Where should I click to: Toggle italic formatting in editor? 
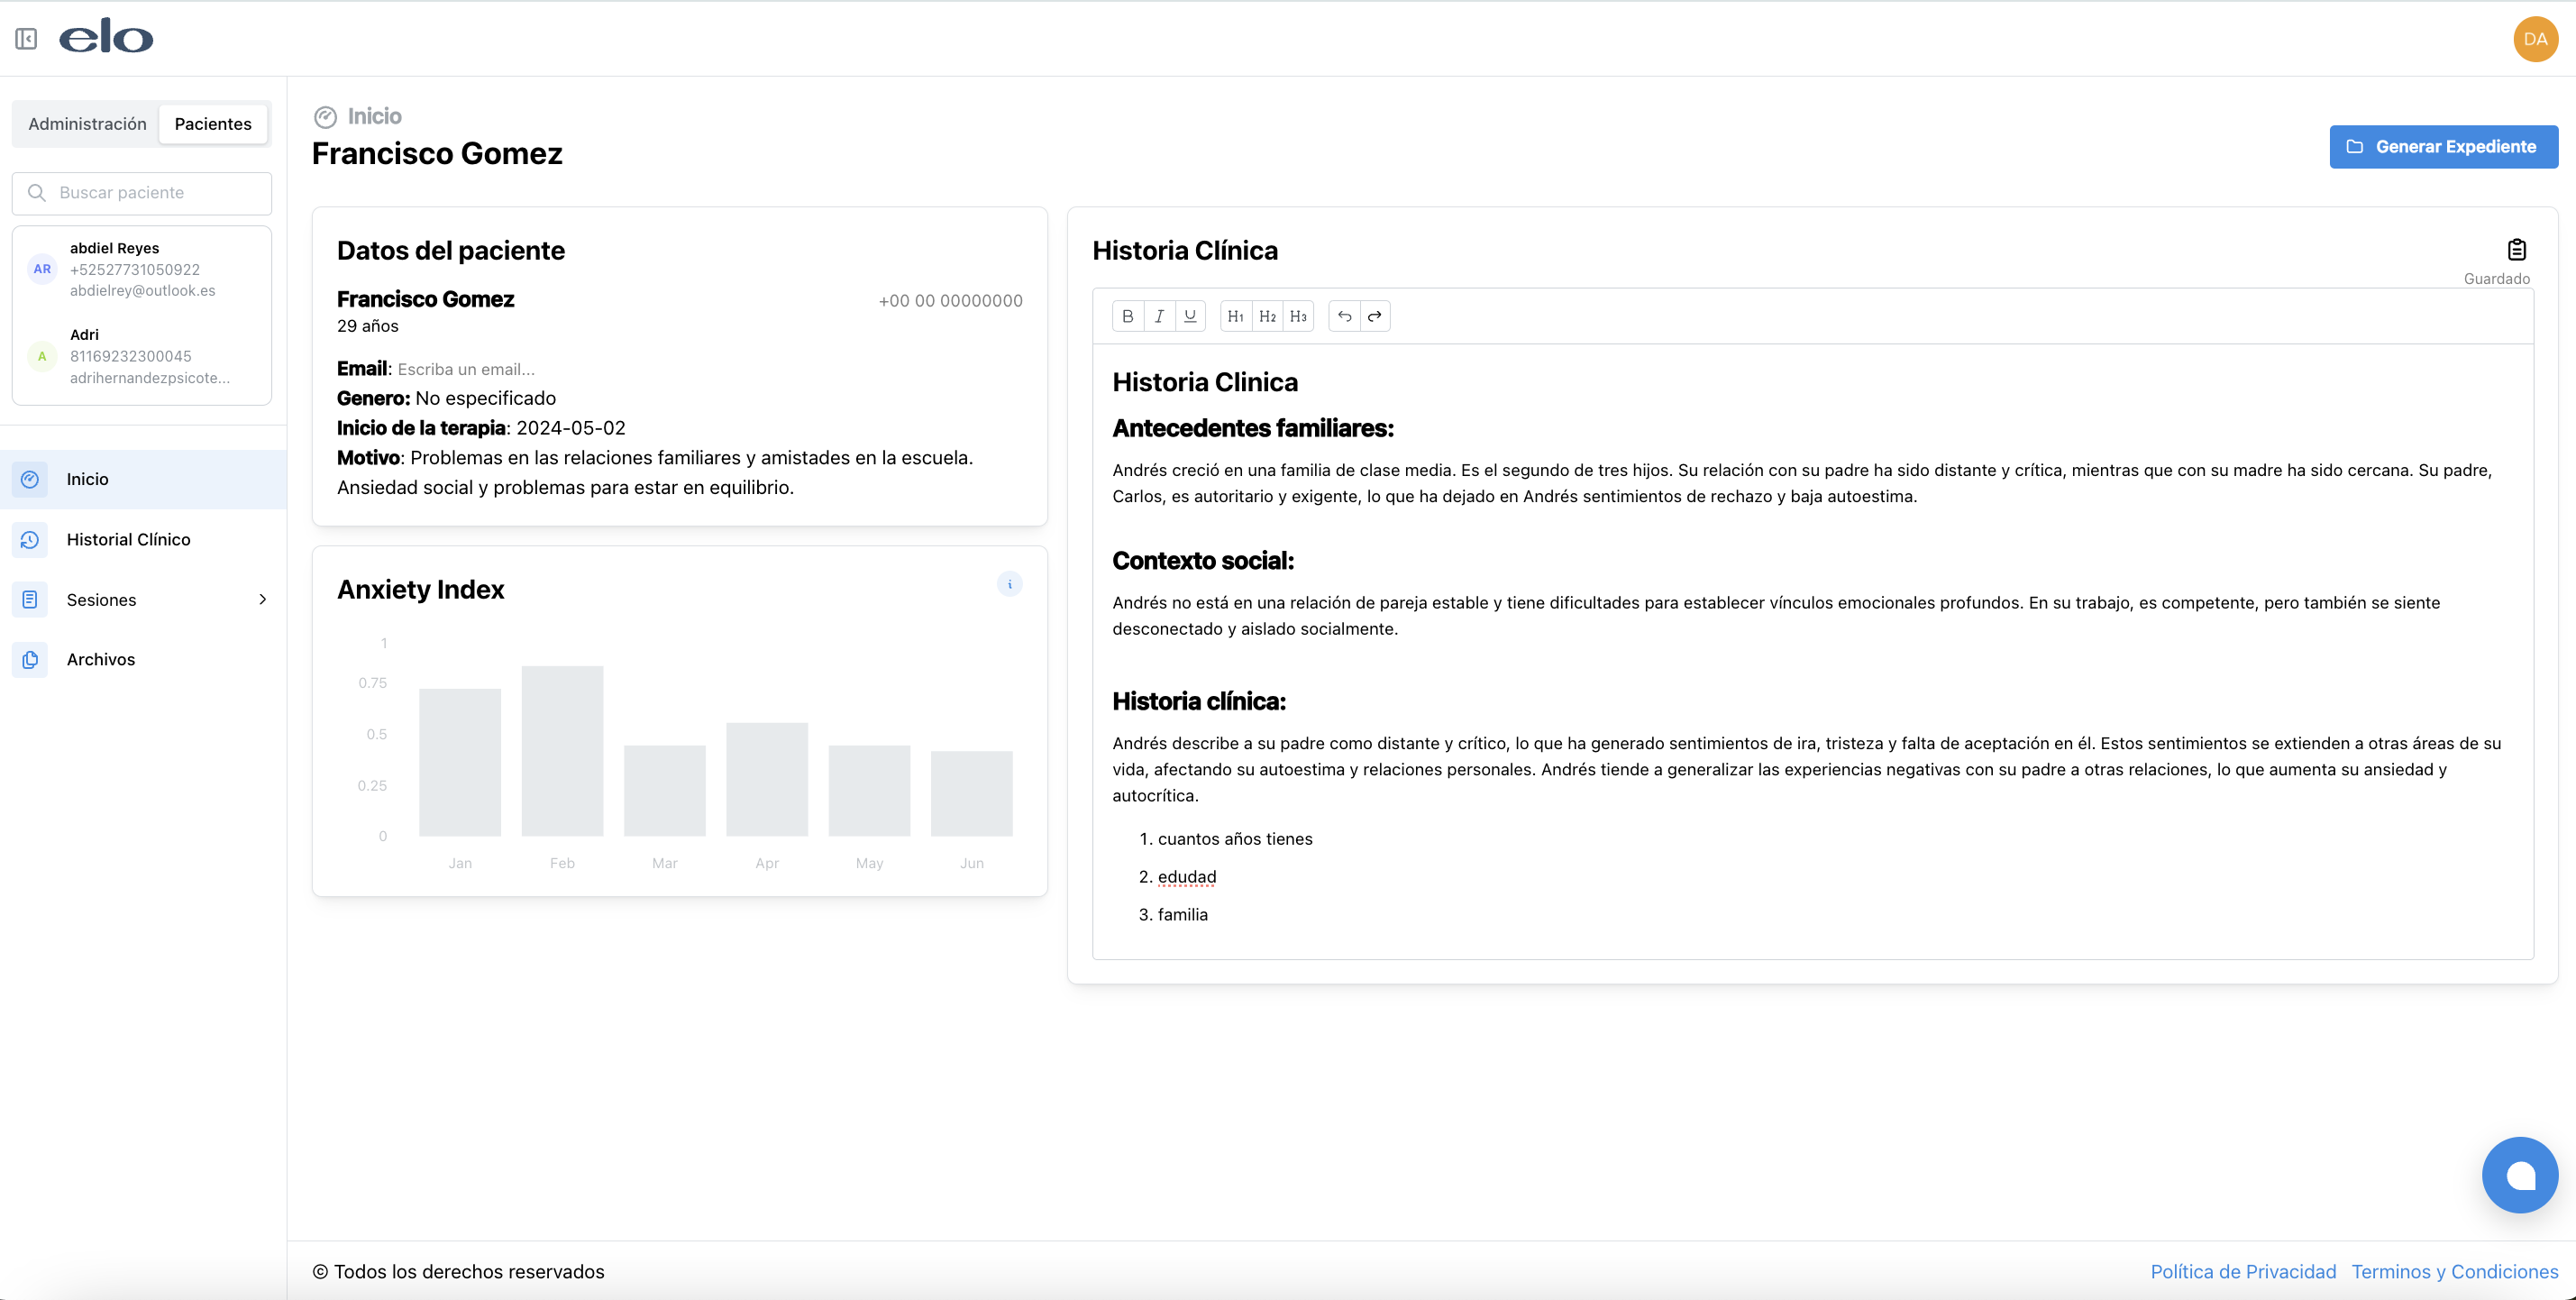click(1159, 316)
